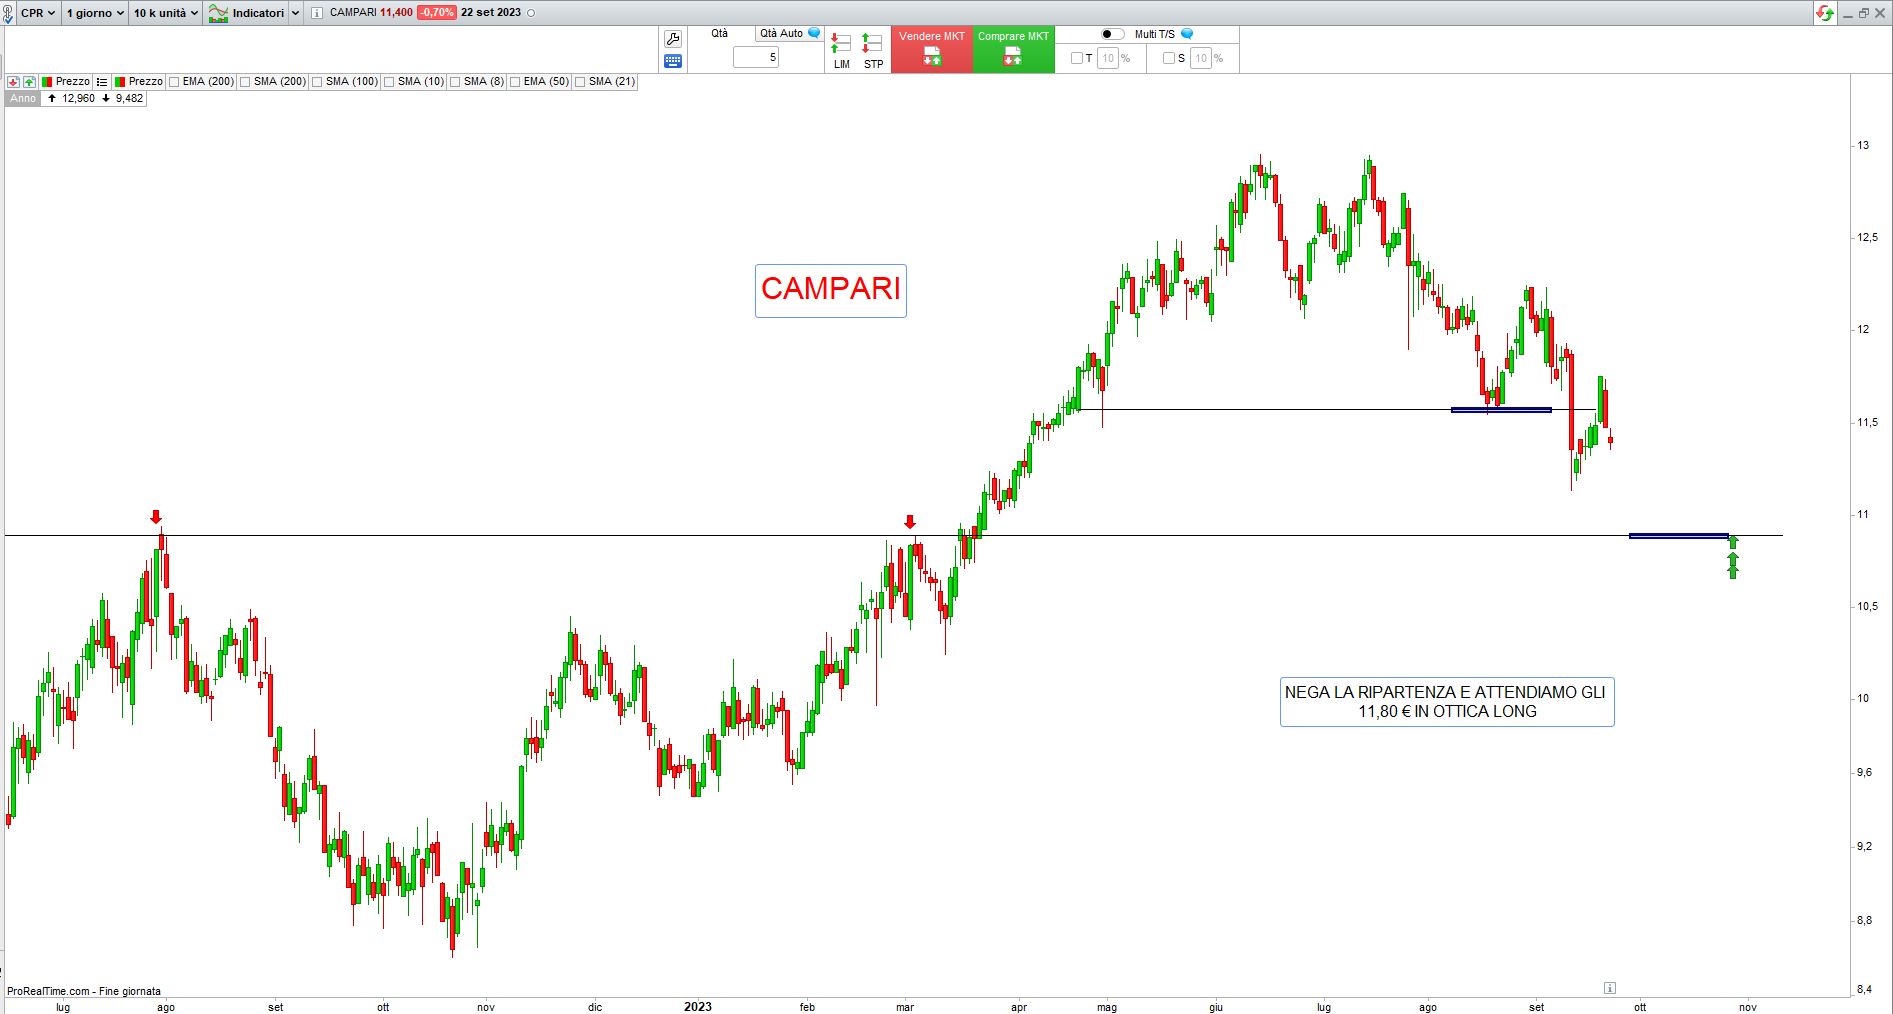This screenshot has height=1014, width=1893.
Task: Open the CPR ticker dropdown
Action: (x=38, y=13)
